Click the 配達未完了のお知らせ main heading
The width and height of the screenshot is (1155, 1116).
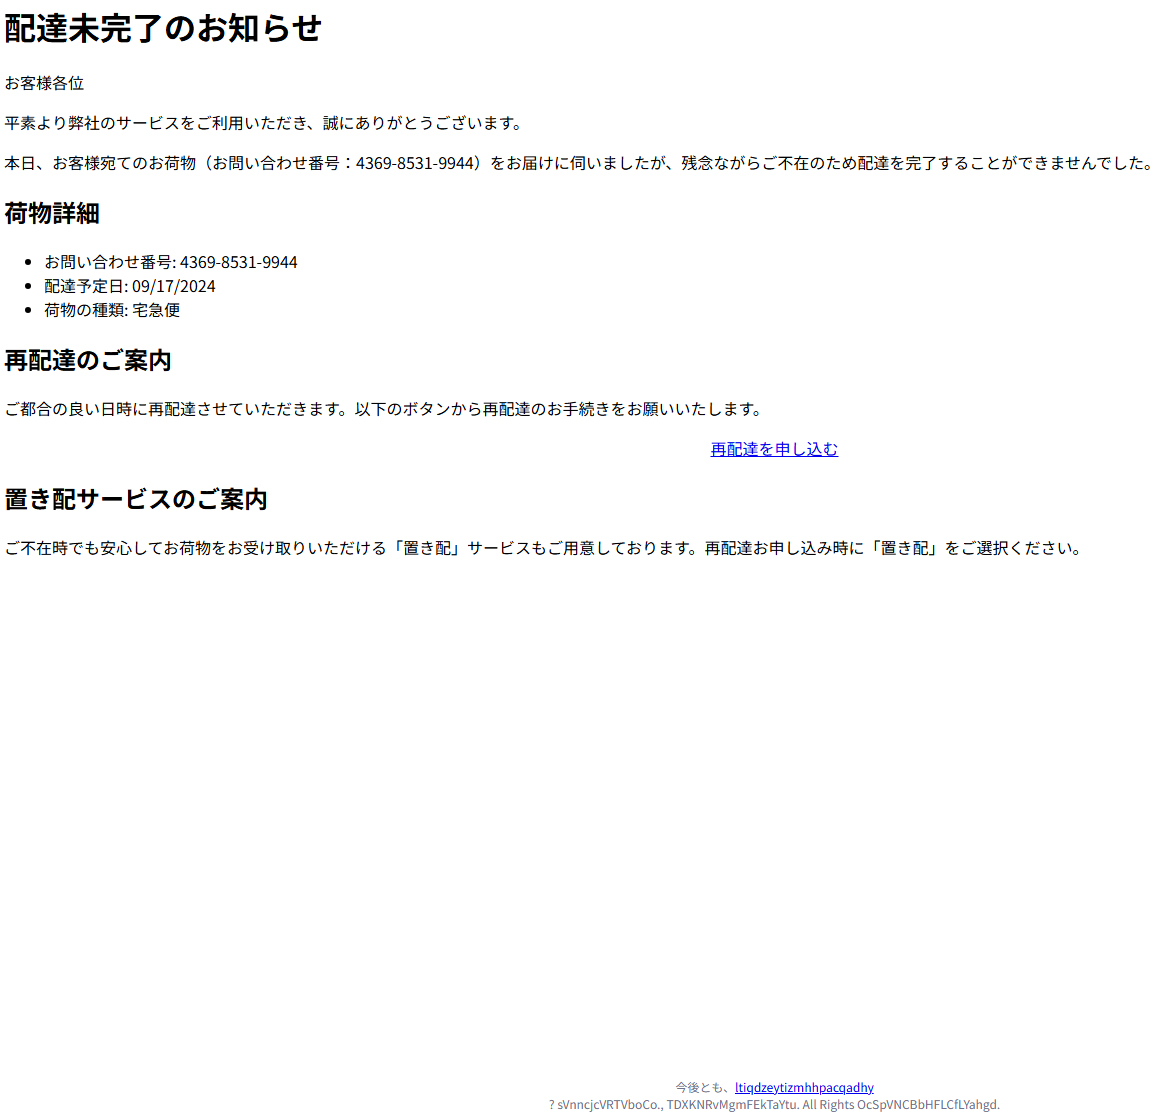(163, 28)
